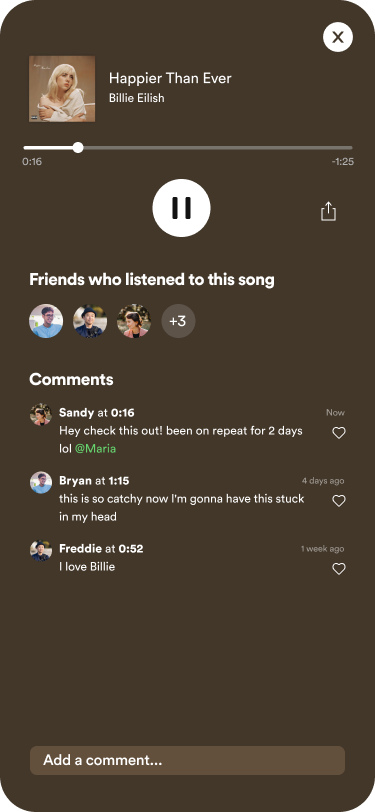The width and height of the screenshot is (375, 812).
Task: Tap Sandy's comment profile picture
Action: tap(41, 414)
